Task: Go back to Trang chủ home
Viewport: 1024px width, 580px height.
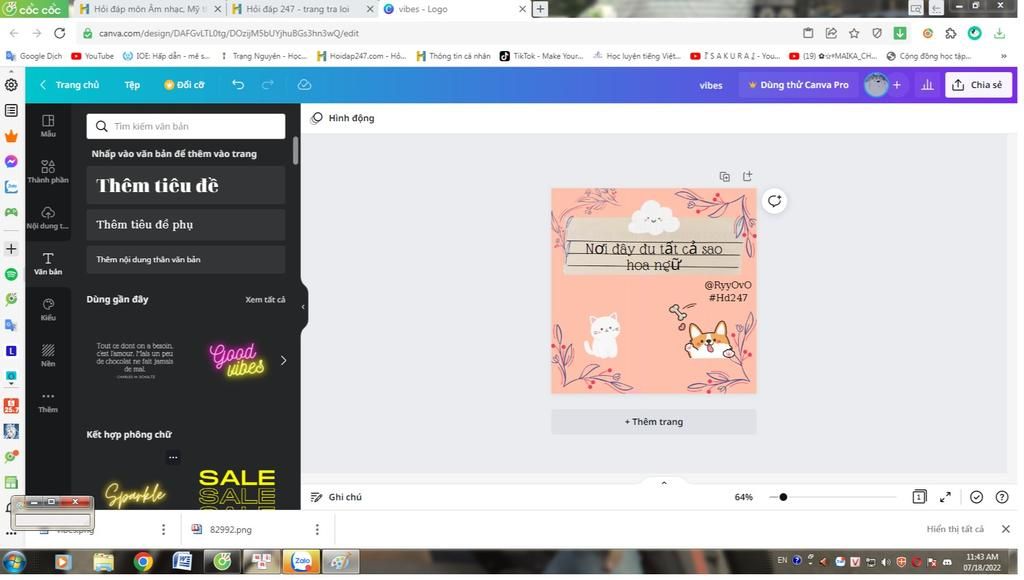Action: point(70,85)
